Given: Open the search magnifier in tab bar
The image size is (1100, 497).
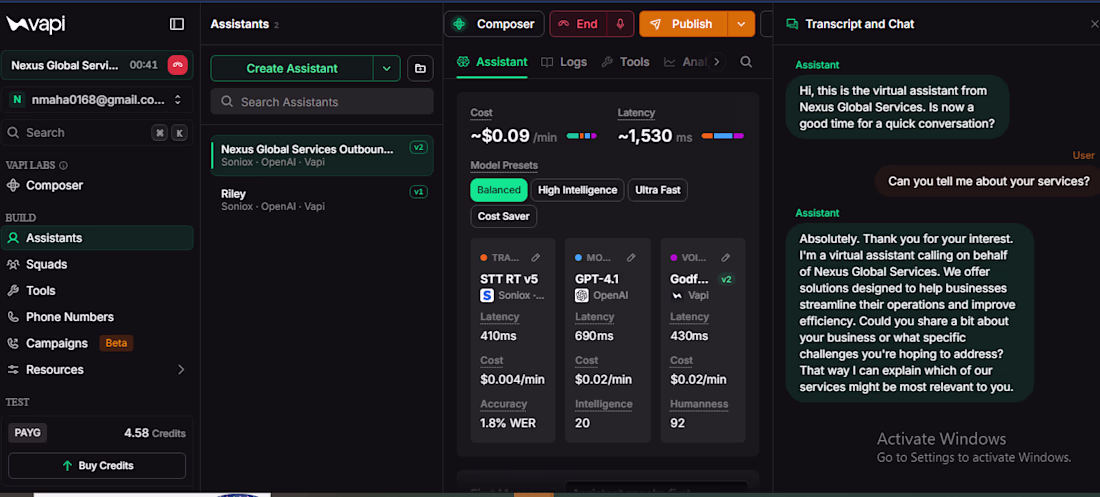Looking at the screenshot, I should (x=746, y=62).
